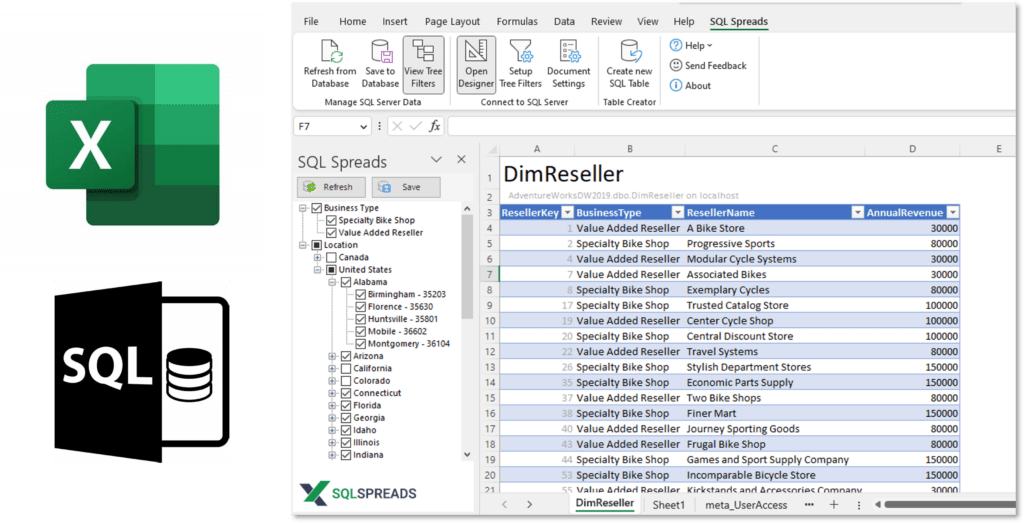This screenshot has height=523, width=1024.
Task: Select the DimReseller sheet tab
Action: [x=605, y=503]
